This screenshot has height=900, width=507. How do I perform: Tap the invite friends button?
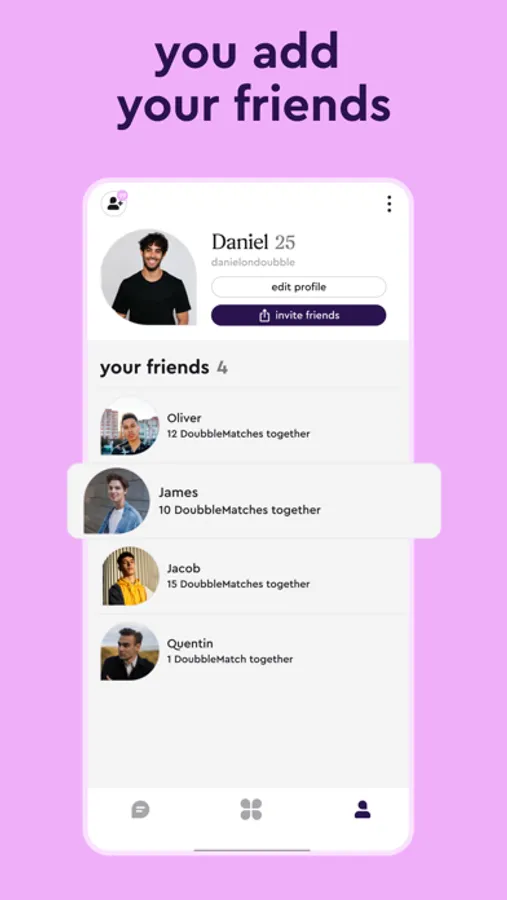(x=299, y=315)
